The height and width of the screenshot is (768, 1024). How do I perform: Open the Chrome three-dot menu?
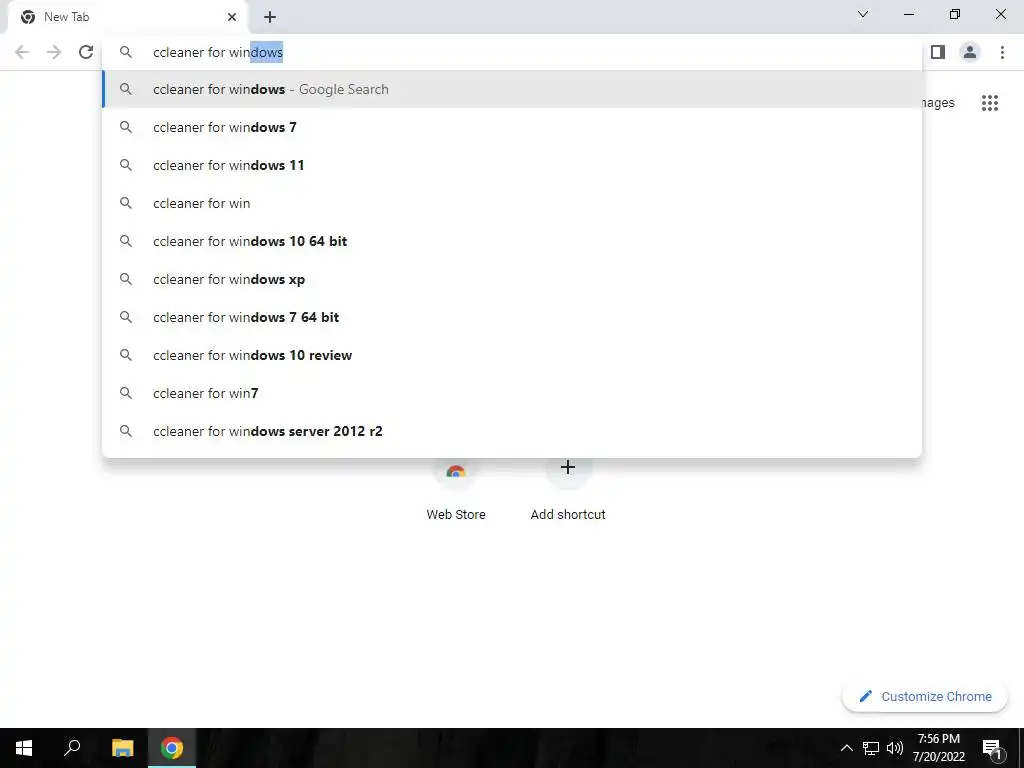pyautogui.click(x=1002, y=52)
